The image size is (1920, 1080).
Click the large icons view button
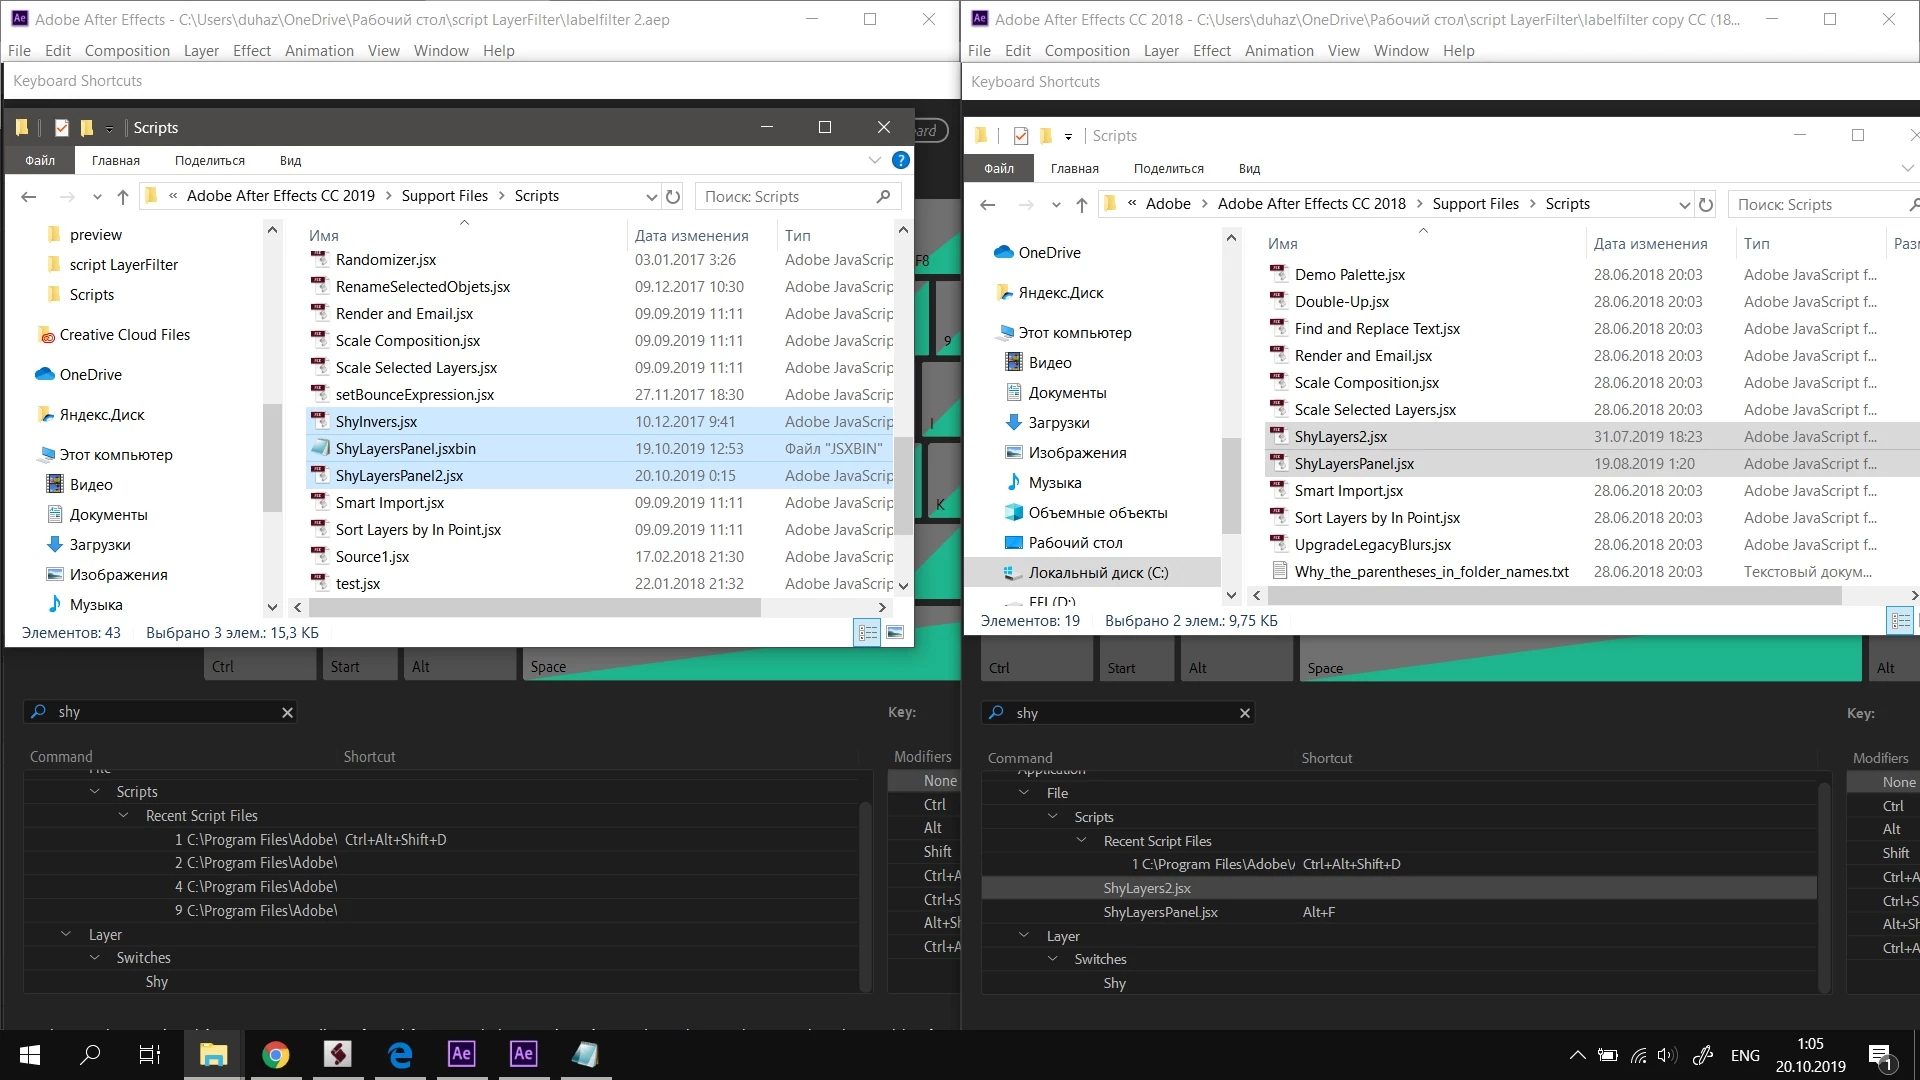click(895, 632)
